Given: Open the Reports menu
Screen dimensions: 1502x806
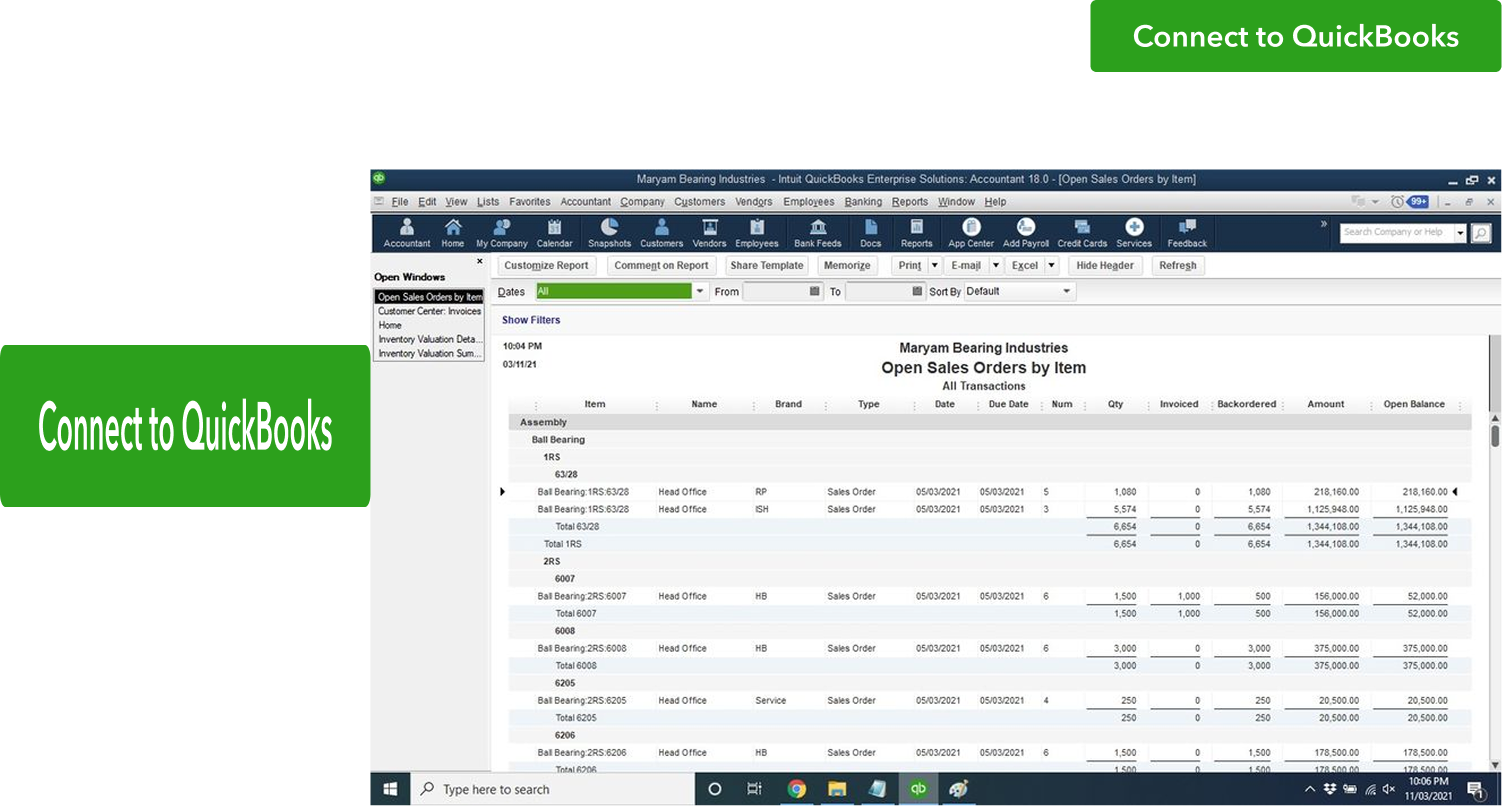Looking at the screenshot, I should 910,202.
